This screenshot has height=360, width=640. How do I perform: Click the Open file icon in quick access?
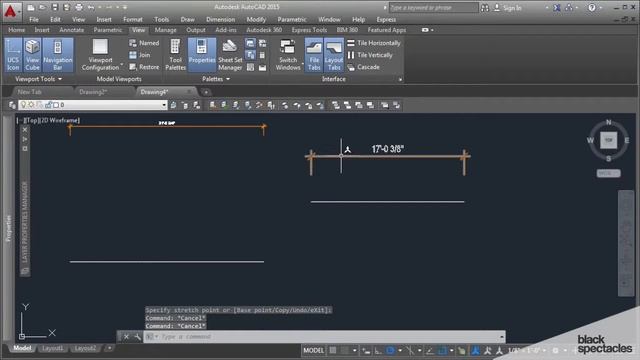42,7
